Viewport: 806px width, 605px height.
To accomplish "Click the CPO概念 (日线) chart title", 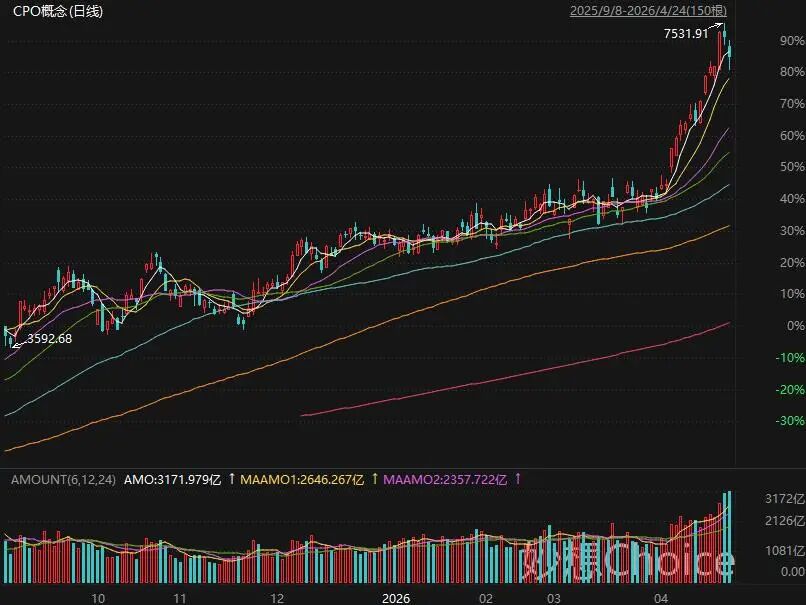I will [57, 12].
